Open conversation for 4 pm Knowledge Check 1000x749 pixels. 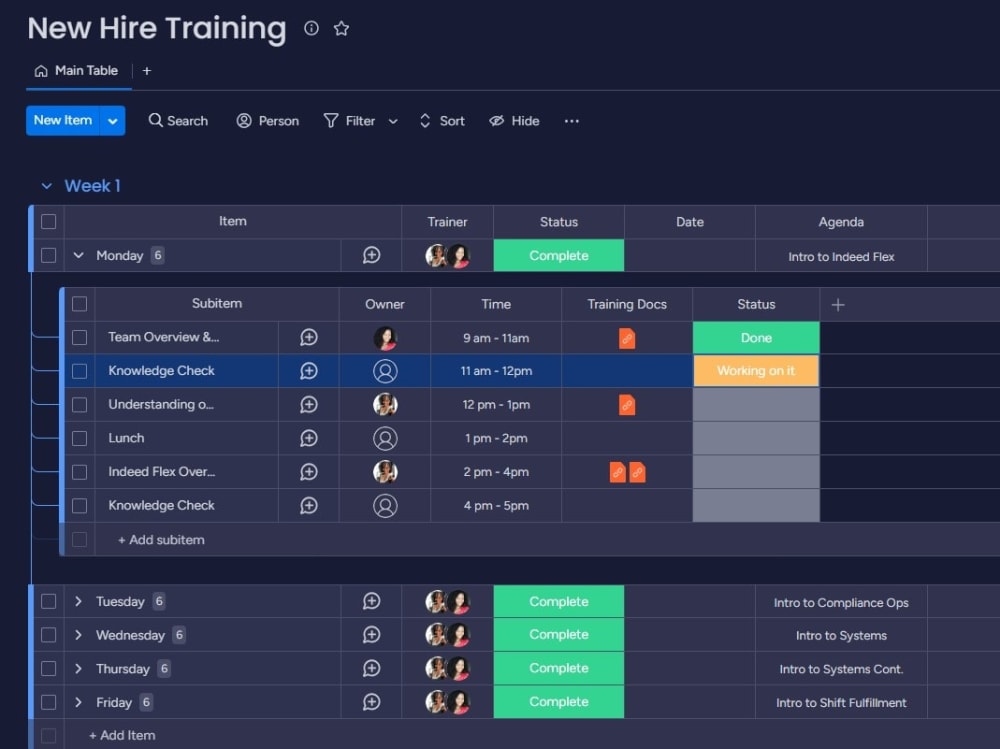click(309, 506)
